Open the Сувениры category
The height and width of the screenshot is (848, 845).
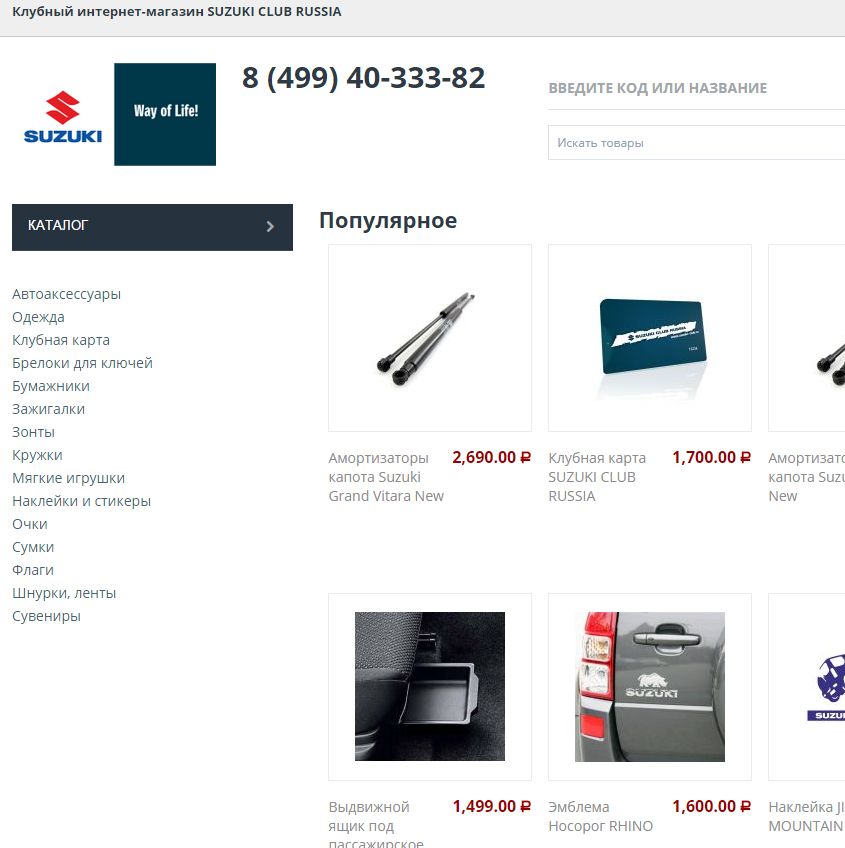point(47,617)
